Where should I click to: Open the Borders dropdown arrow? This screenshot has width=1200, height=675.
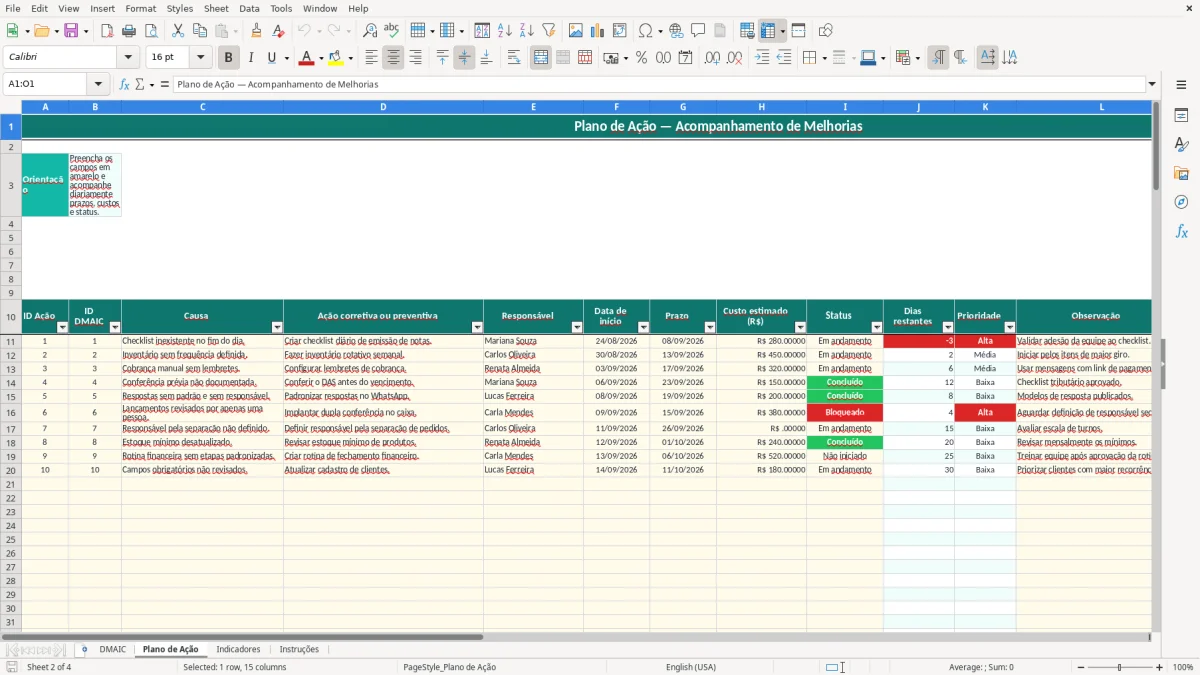[824, 58]
